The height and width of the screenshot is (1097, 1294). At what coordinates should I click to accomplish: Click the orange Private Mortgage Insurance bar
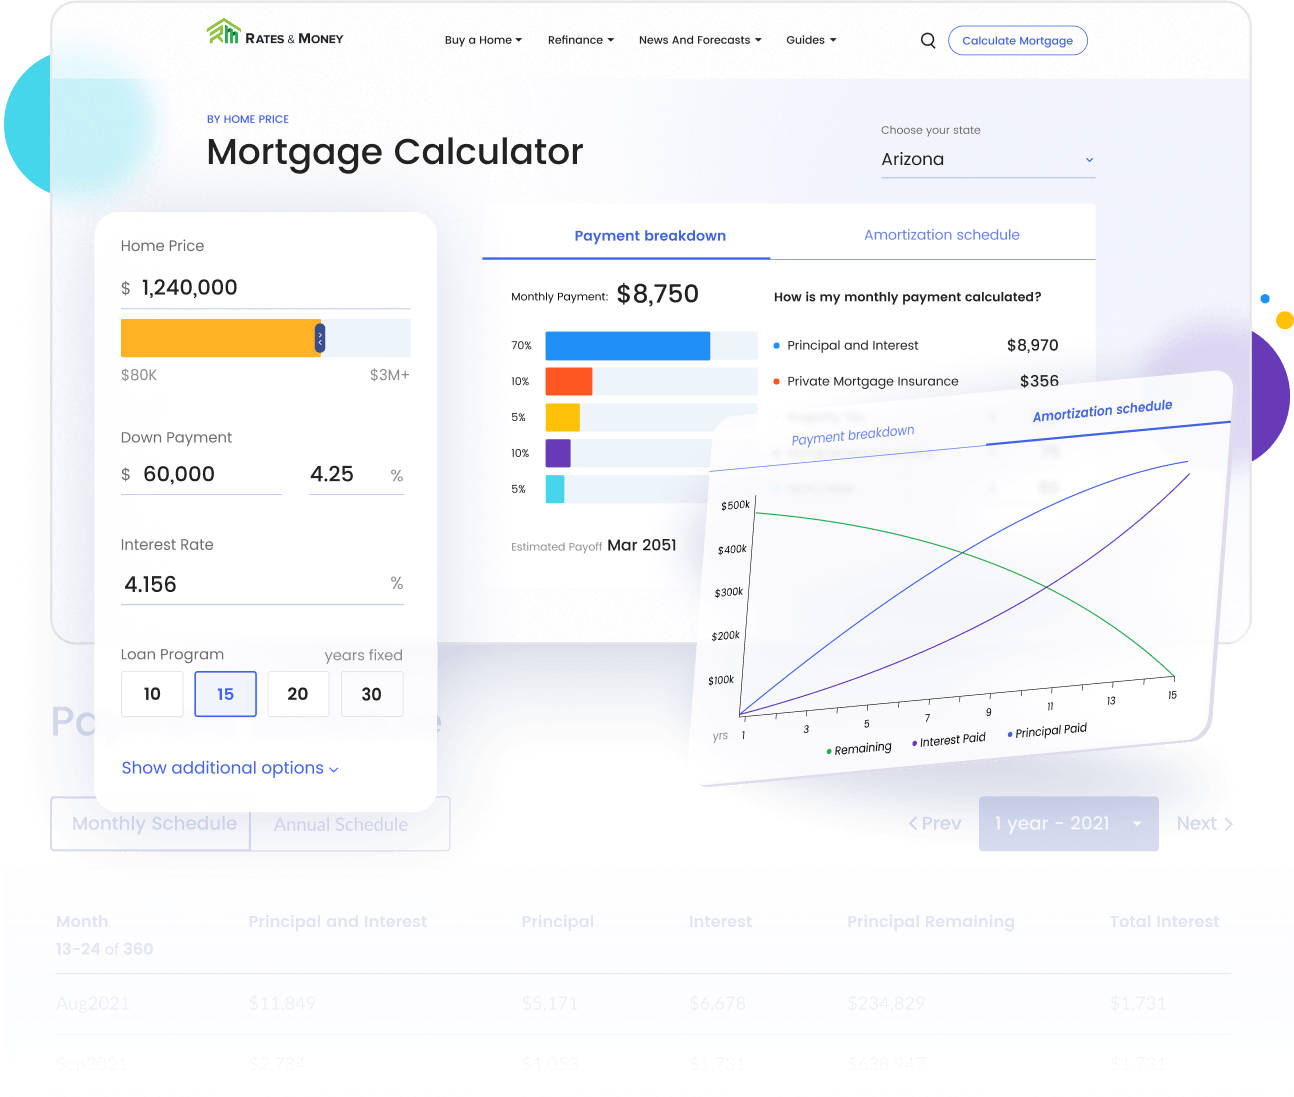(568, 382)
